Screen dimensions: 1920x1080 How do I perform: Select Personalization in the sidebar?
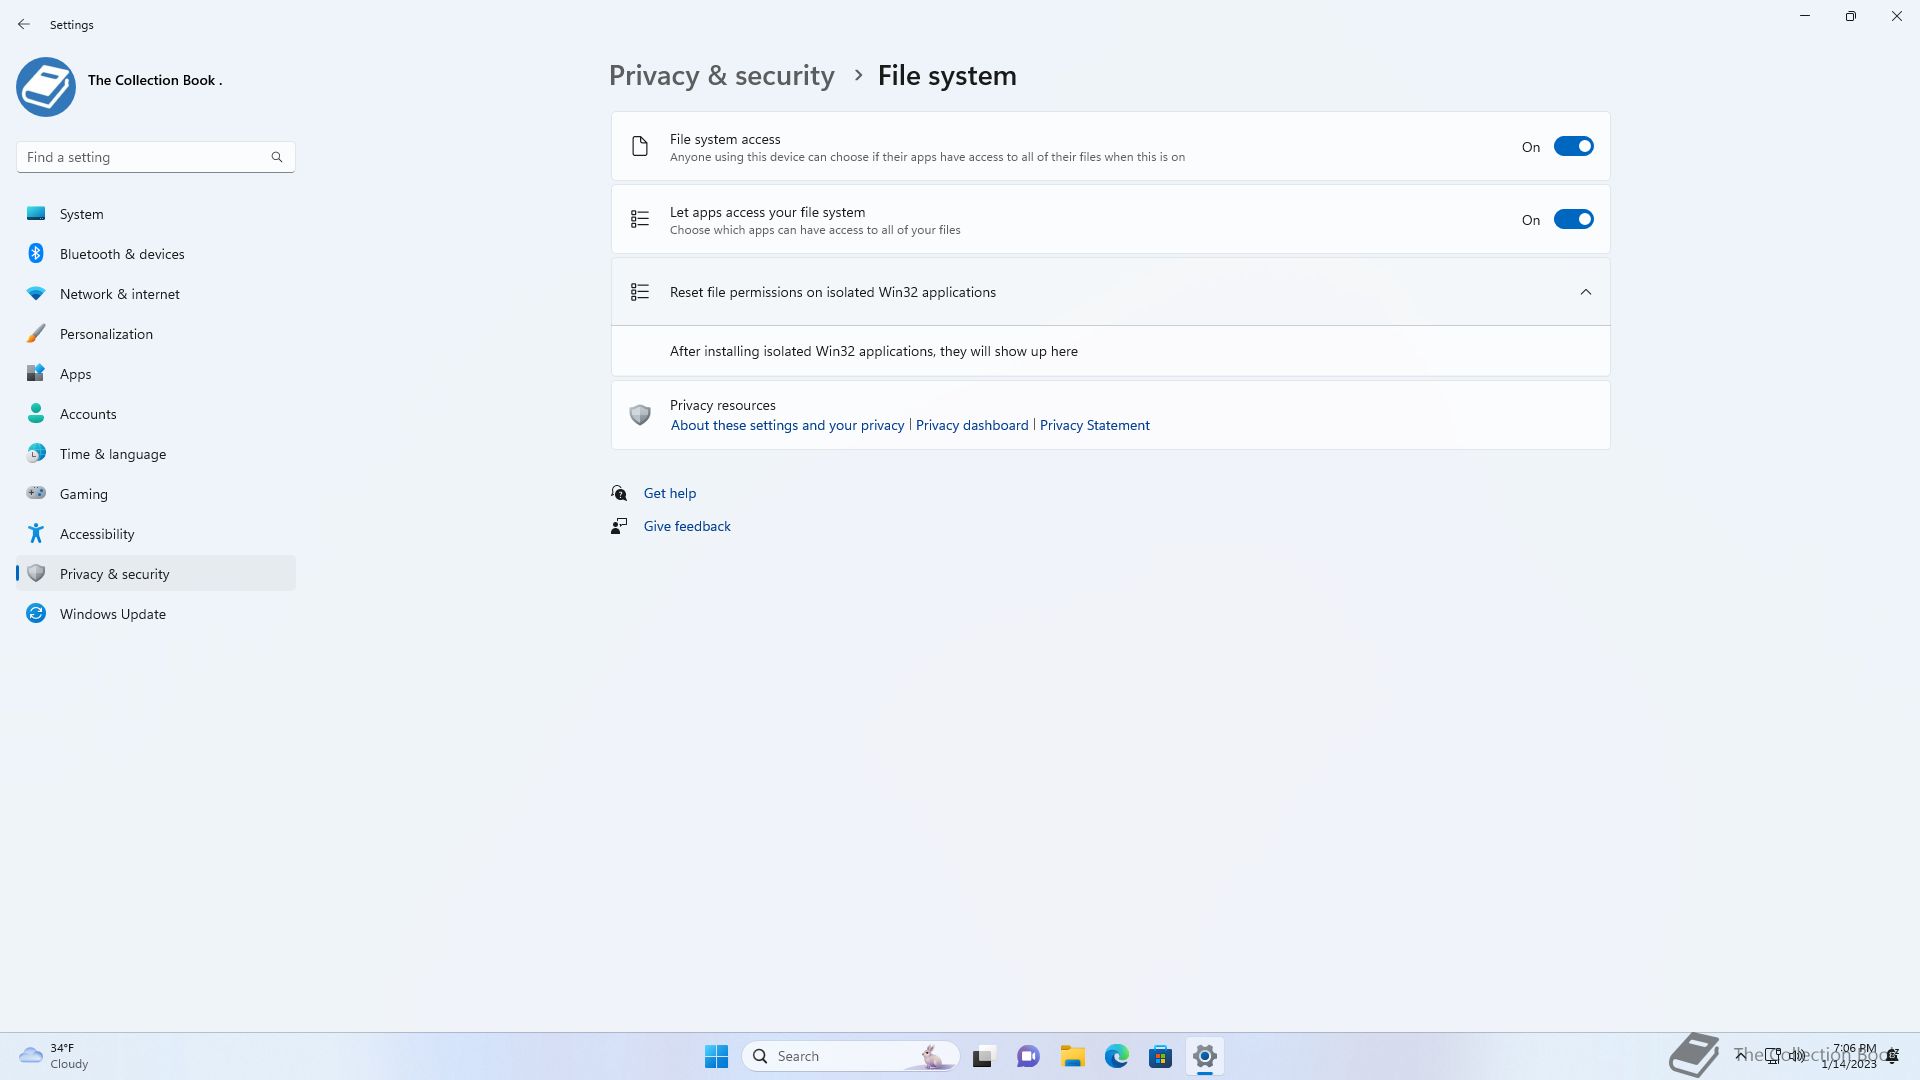(x=156, y=334)
